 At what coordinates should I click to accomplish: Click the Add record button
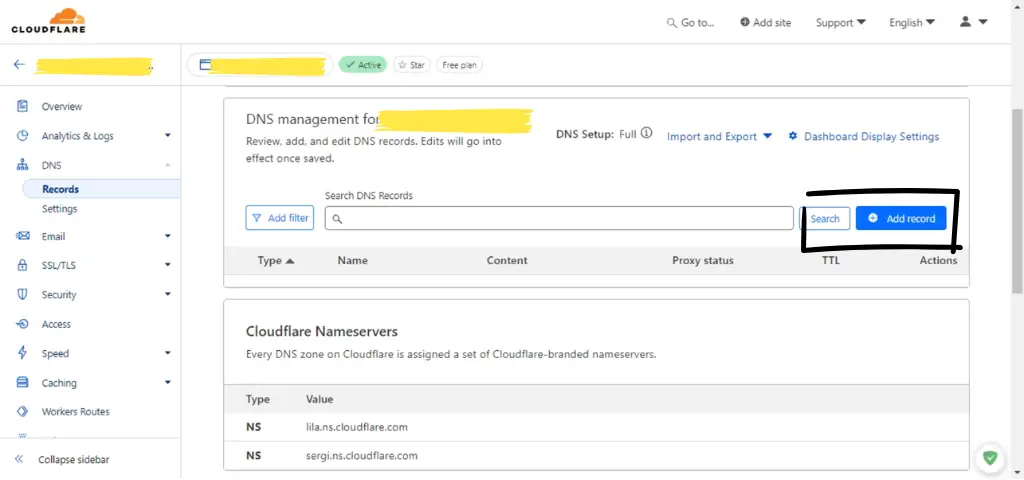coord(901,218)
